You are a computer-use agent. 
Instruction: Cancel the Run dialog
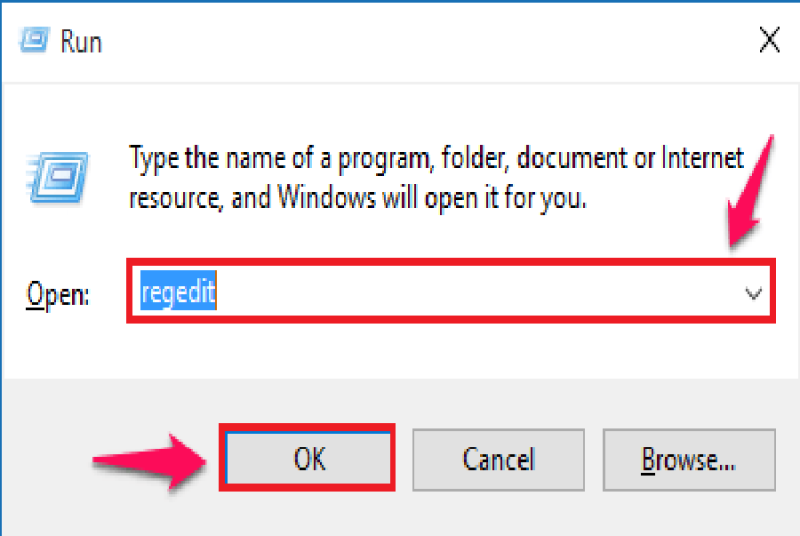(498, 460)
